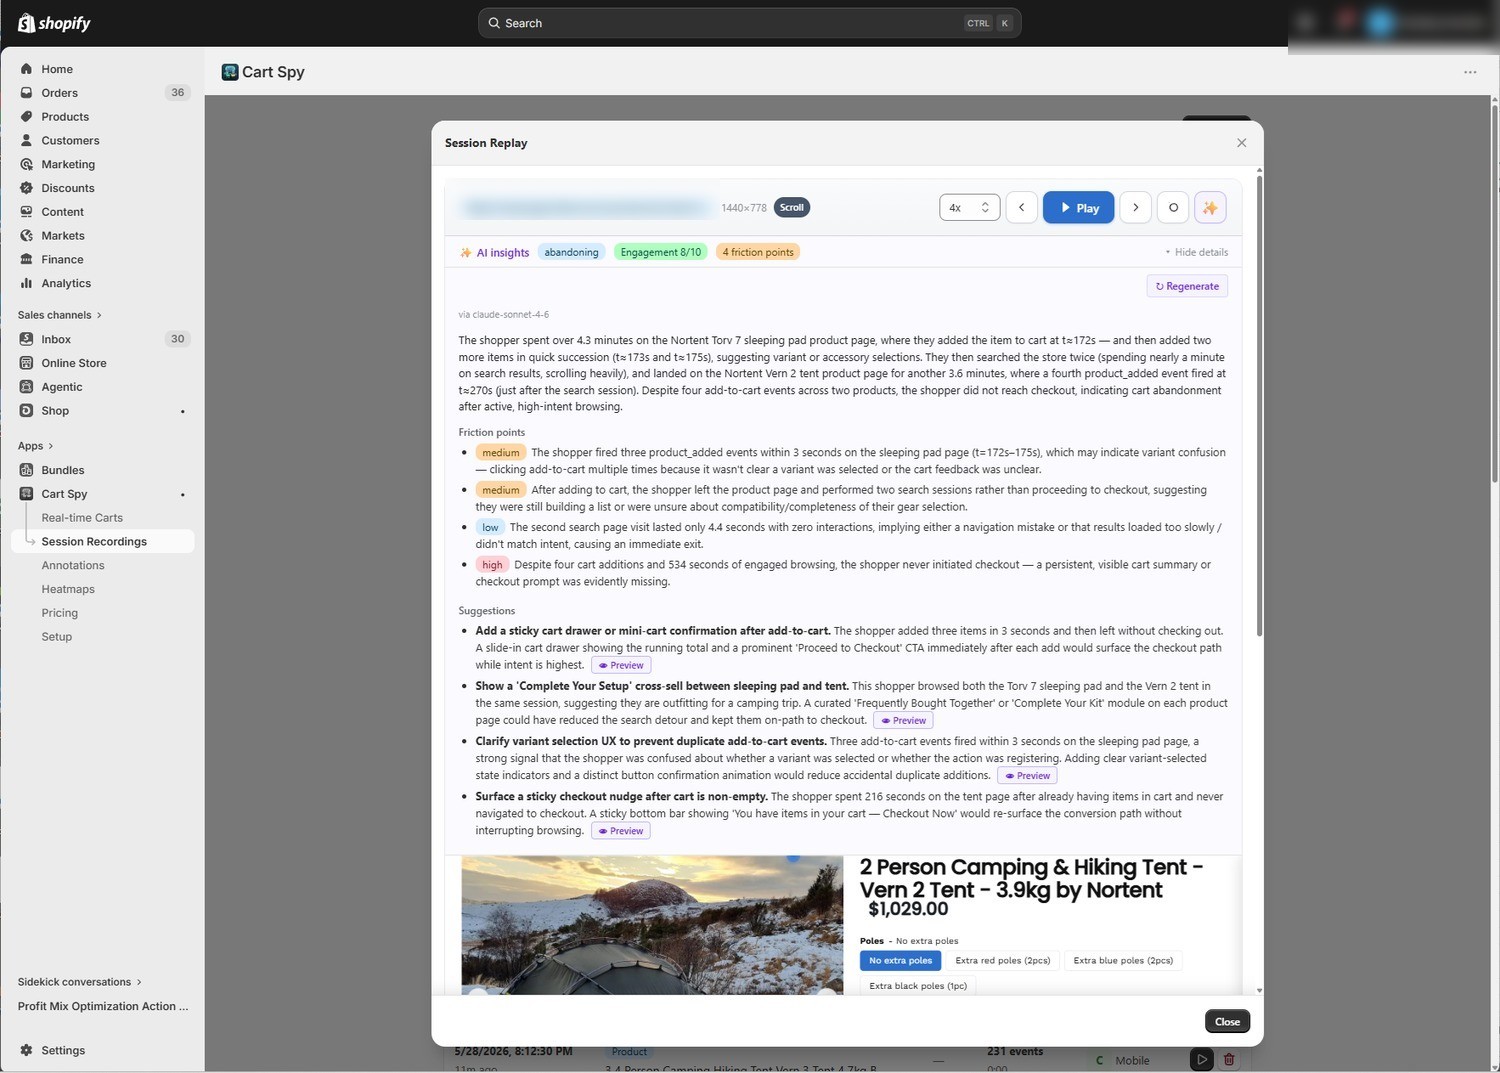
Task: Click the tent product image in replay
Action: 652,925
